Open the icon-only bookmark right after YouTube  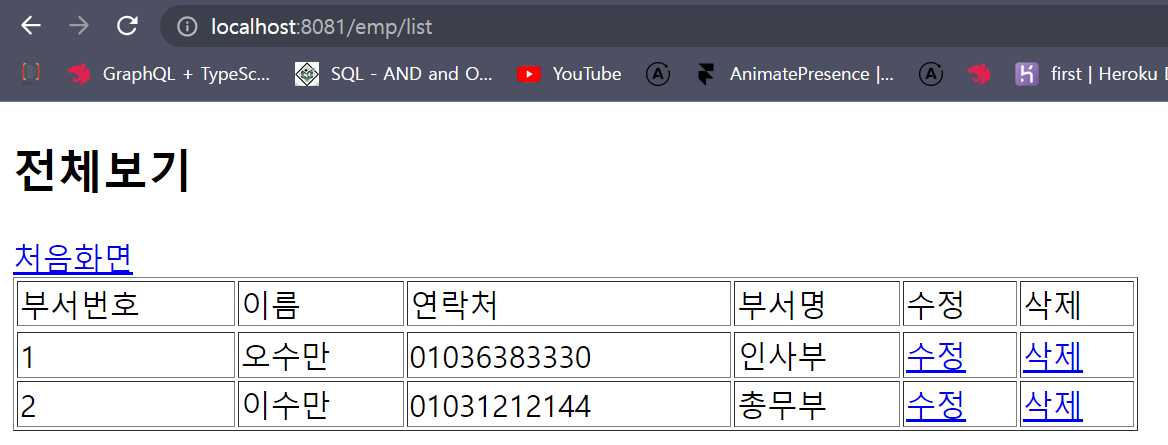(x=658, y=74)
